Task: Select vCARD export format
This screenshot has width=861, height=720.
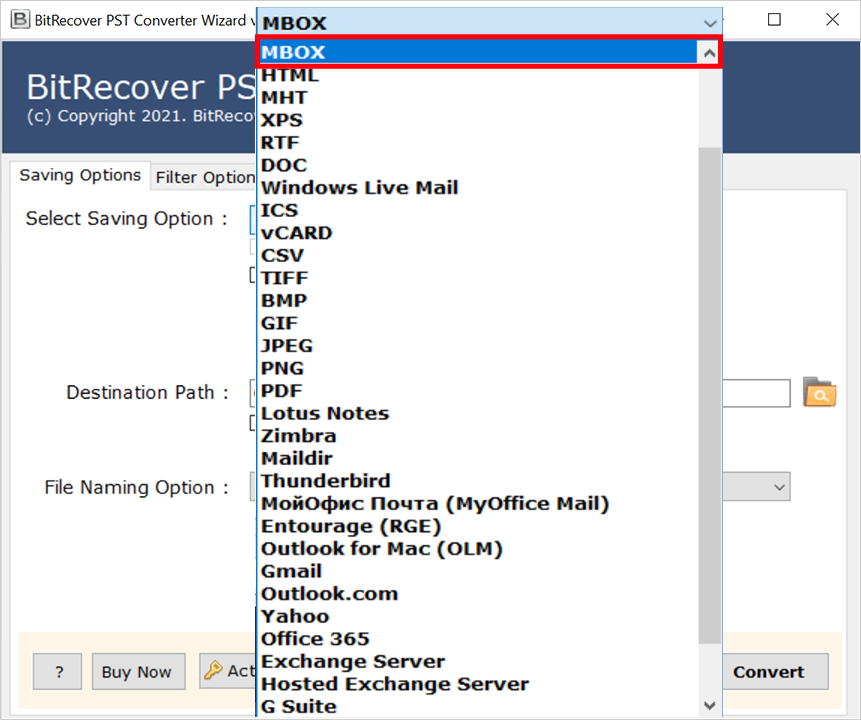Action: 296,232
